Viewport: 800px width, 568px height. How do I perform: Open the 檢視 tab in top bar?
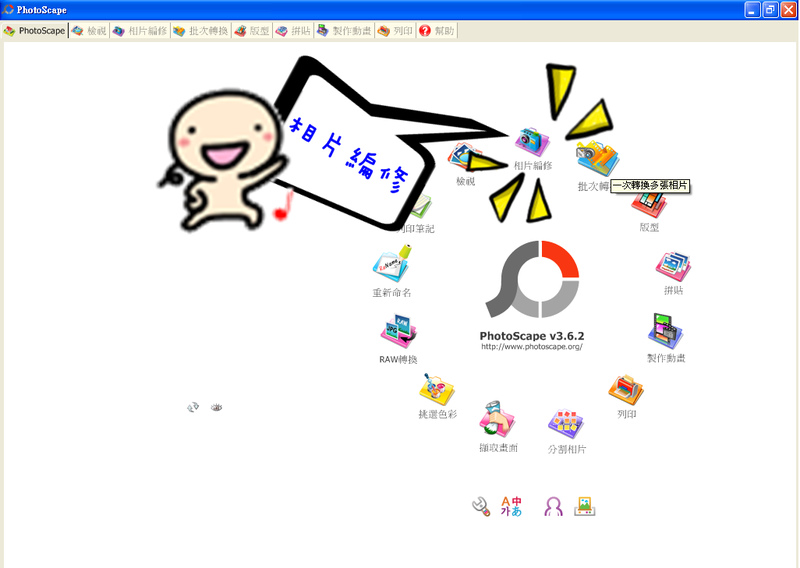pyautogui.click(x=89, y=31)
